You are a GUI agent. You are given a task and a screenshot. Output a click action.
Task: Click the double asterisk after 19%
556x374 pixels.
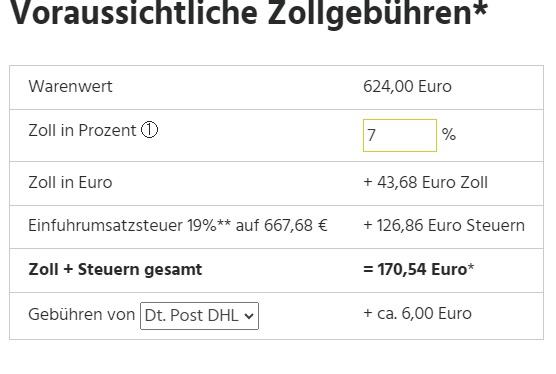[x=224, y=223]
